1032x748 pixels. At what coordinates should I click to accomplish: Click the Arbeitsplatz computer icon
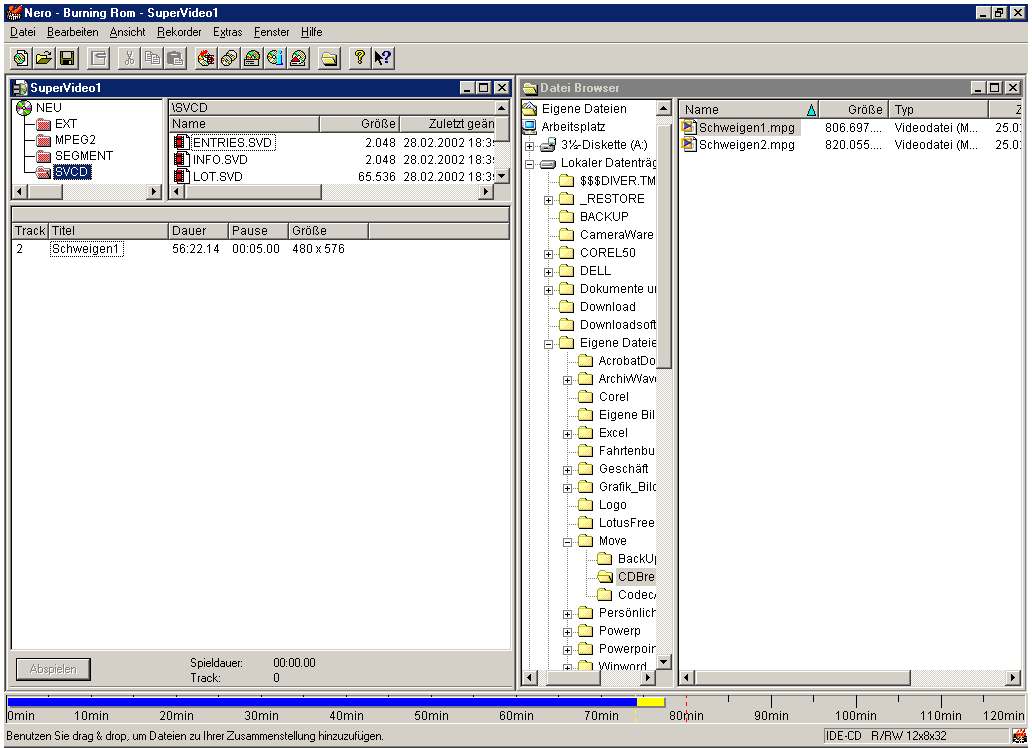[x=530, y=126]
